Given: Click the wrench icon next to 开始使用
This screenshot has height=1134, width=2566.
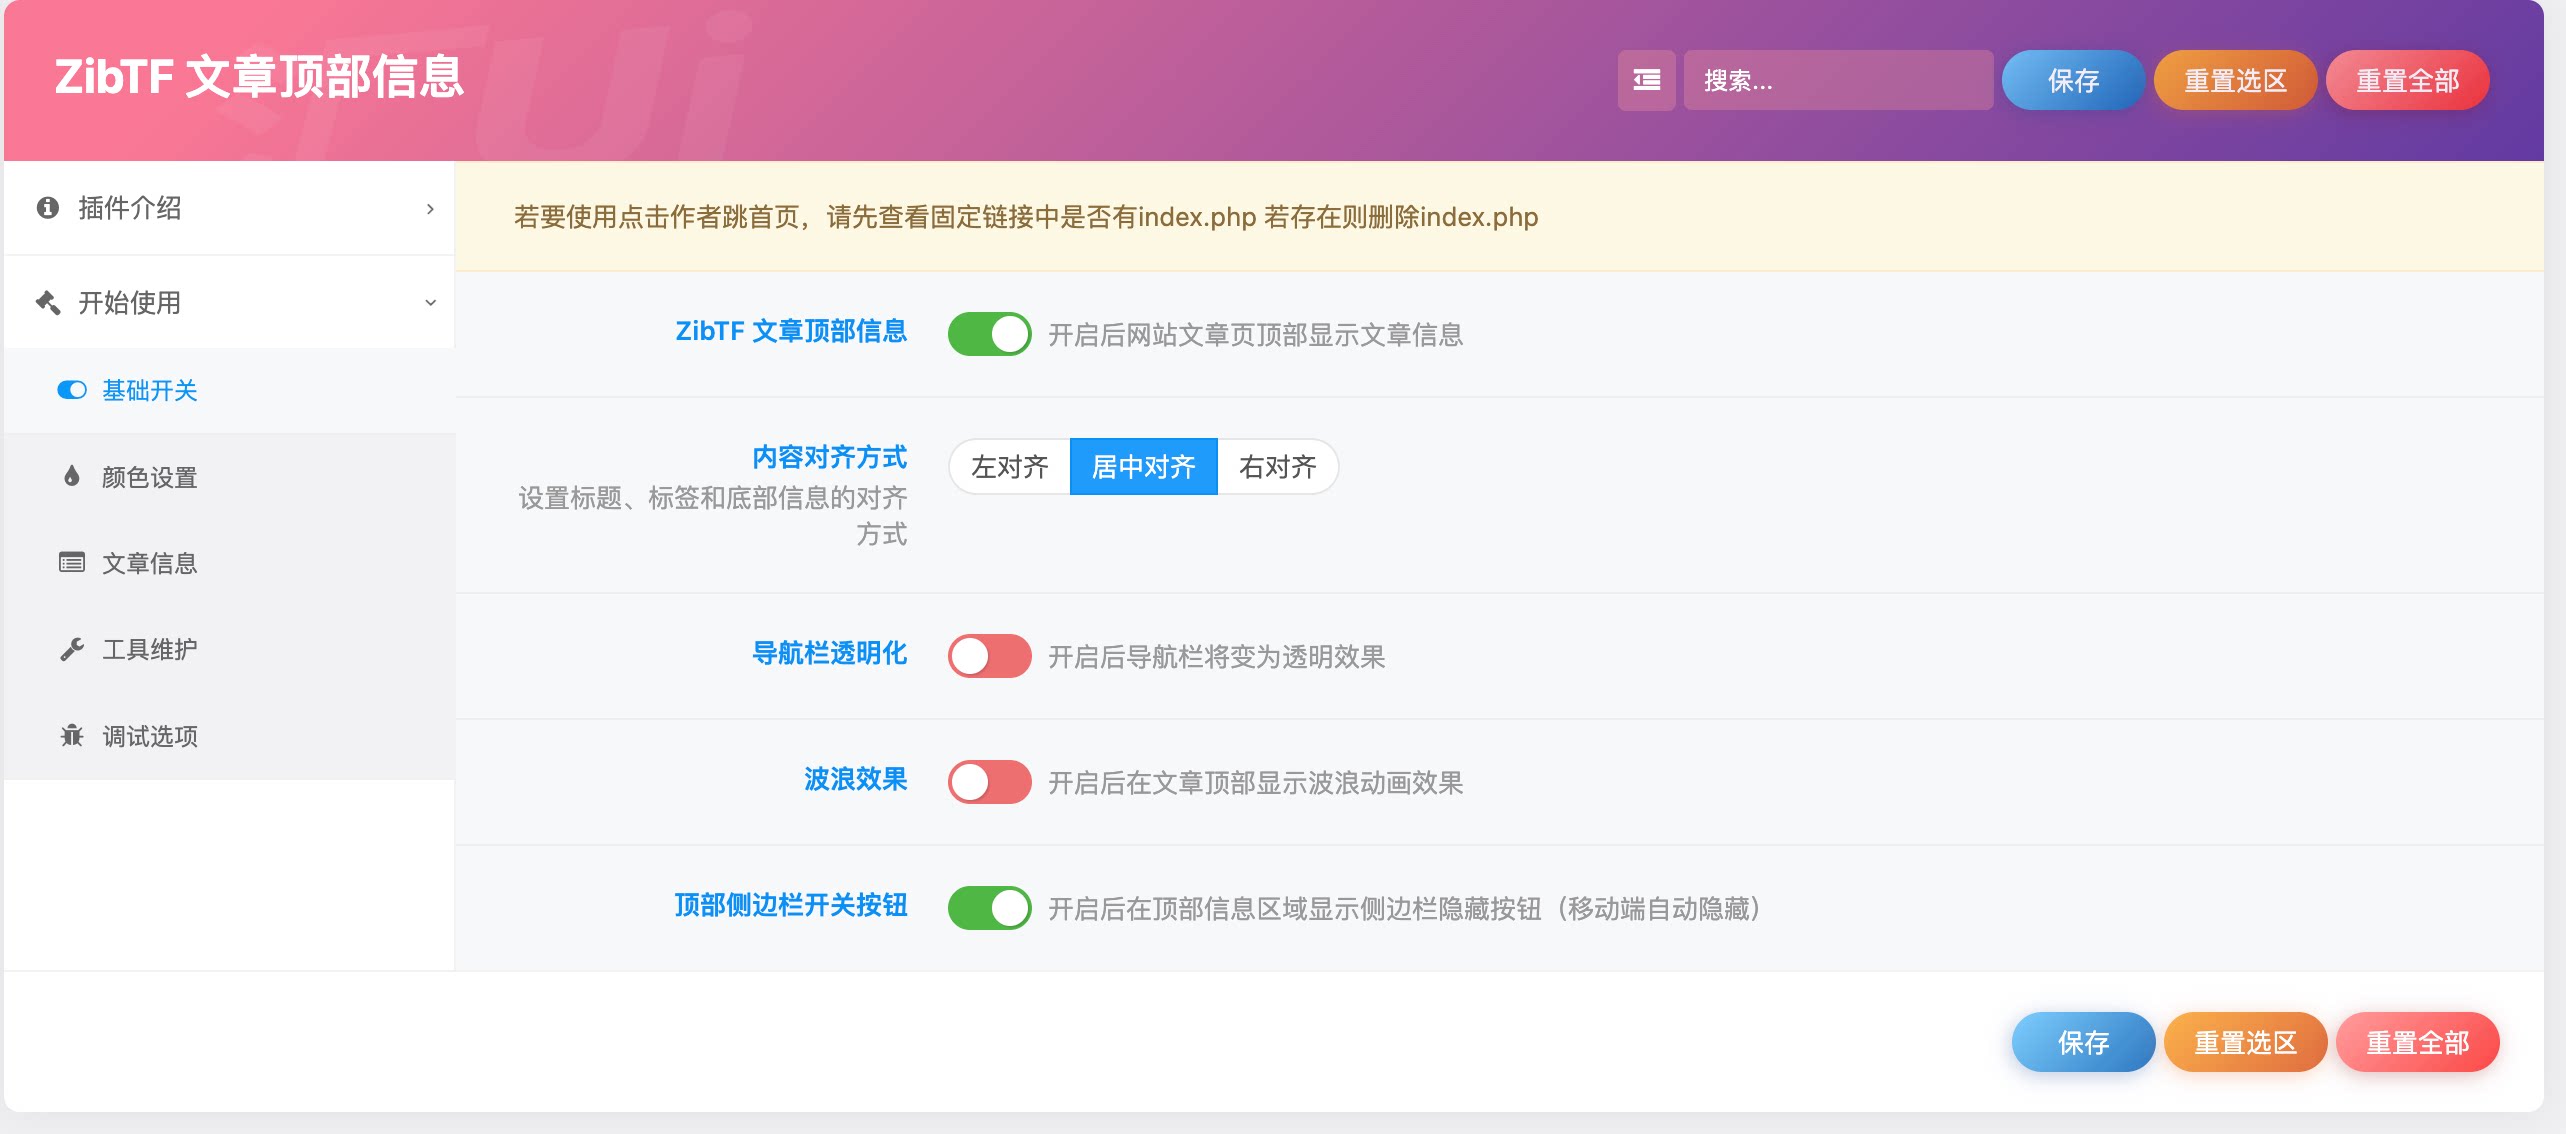Looking at the screenshot, I should tap(47, 303).
